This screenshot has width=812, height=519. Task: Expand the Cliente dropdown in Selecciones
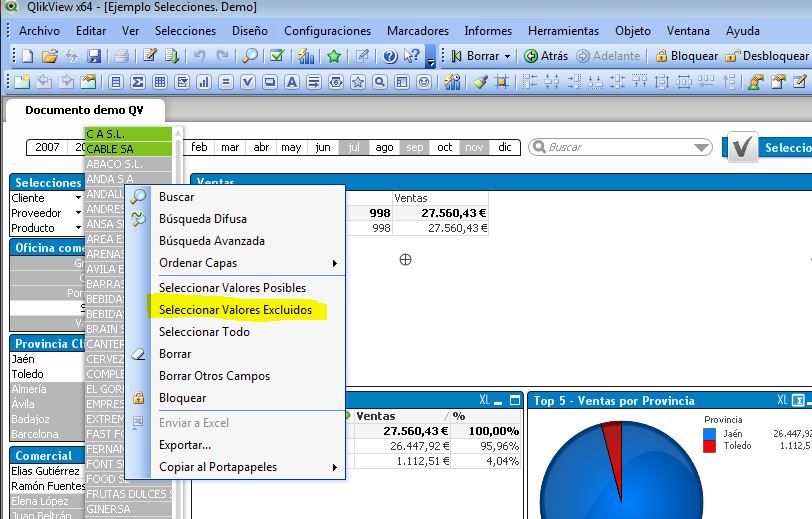click(78, 198)
